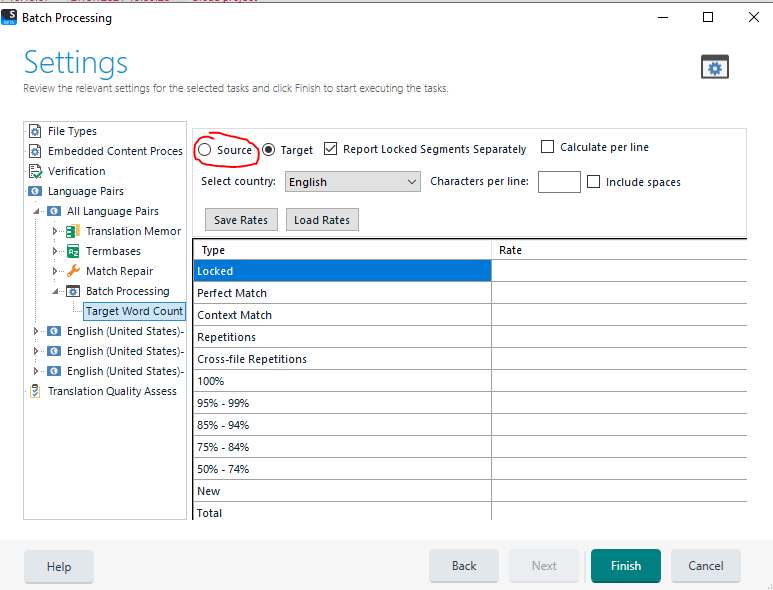This screenshot has height=590, width=773.
Task: Select the 85% - 94% row
Action: (x=343, y=425)
